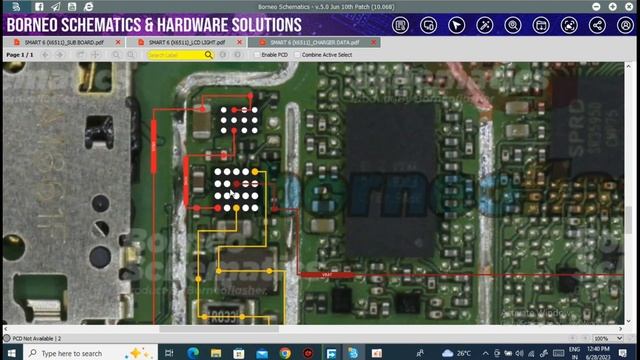Viewport: 640px width, 360px height.
Task: Click the 'PCD Not Available | 2' status text
Action: pos(37,339)
